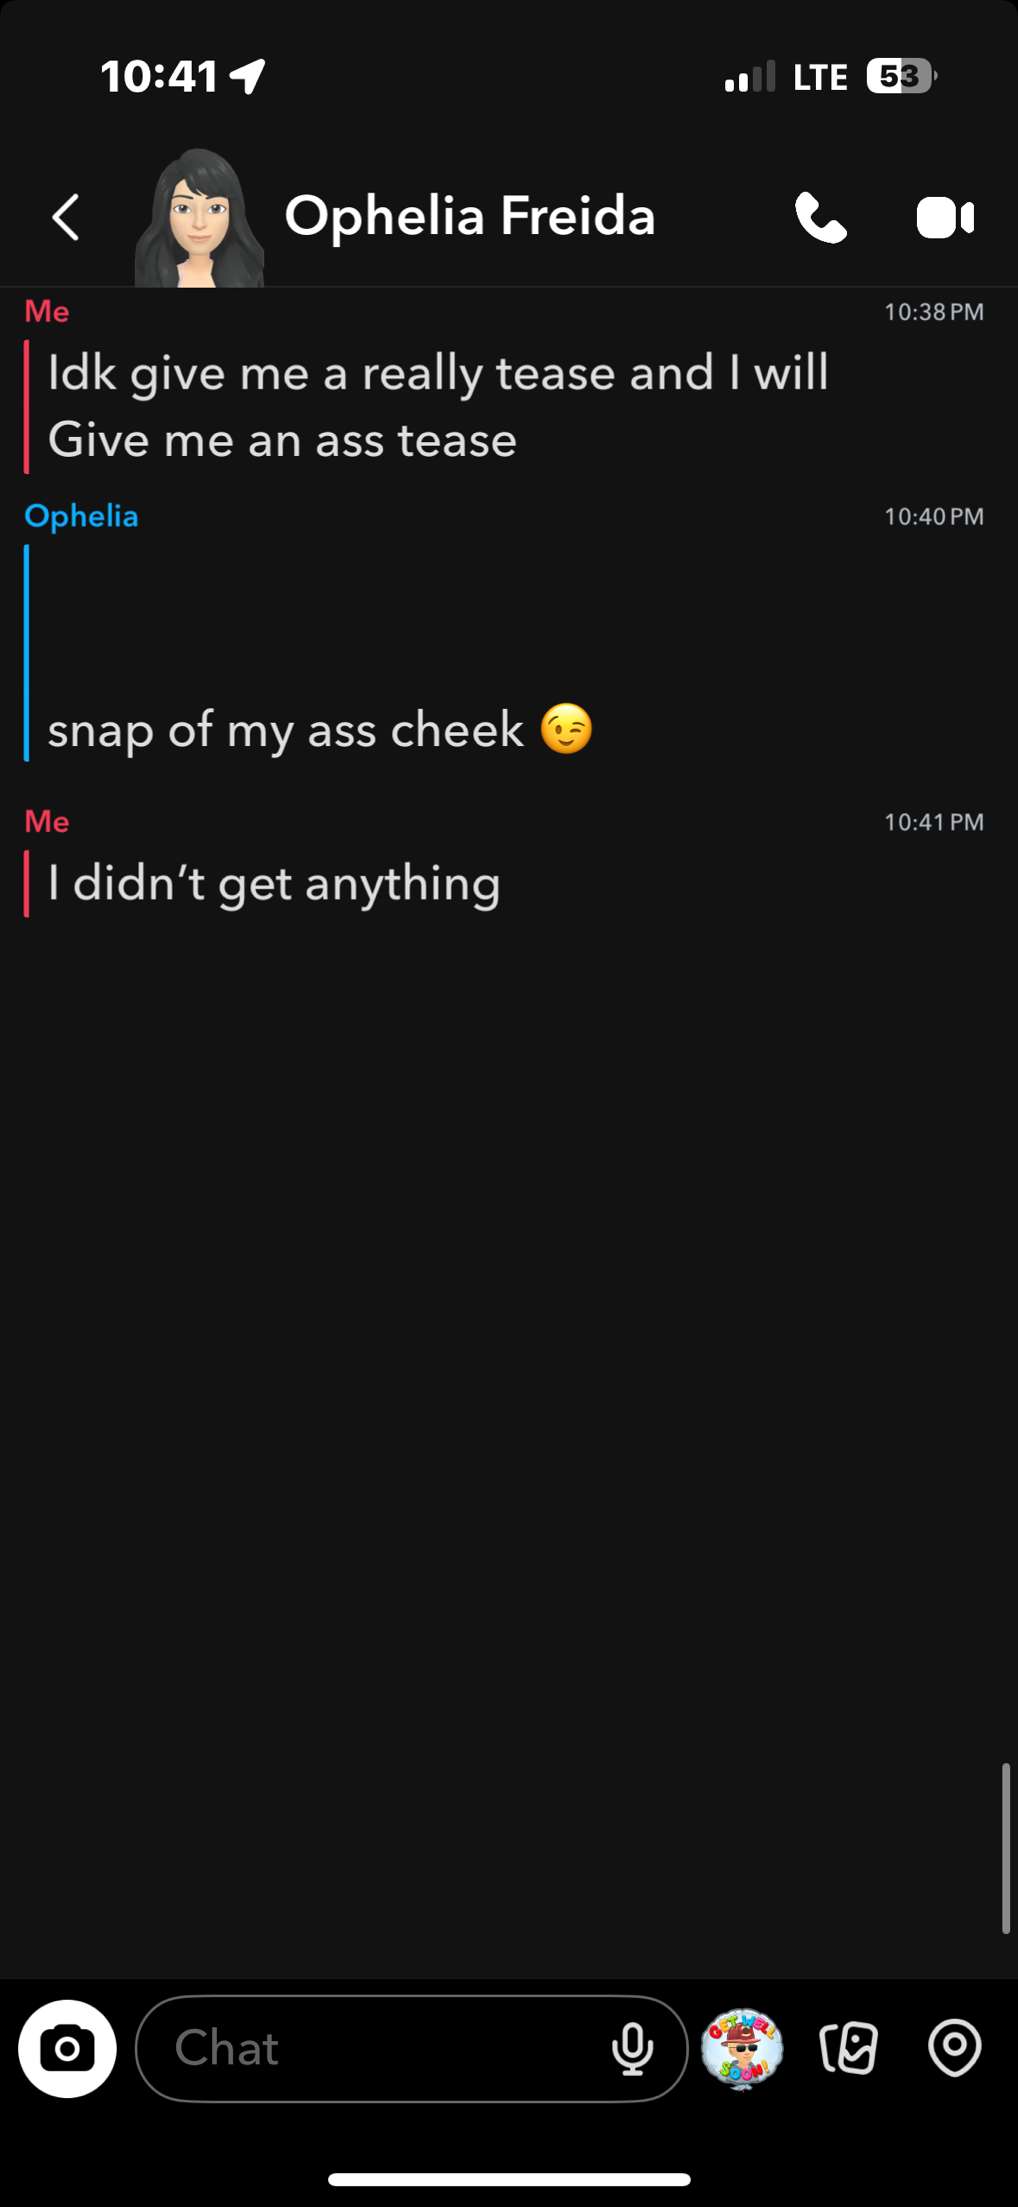
Task: Start a voice call with Ophelia
Action: coord(821,217)
